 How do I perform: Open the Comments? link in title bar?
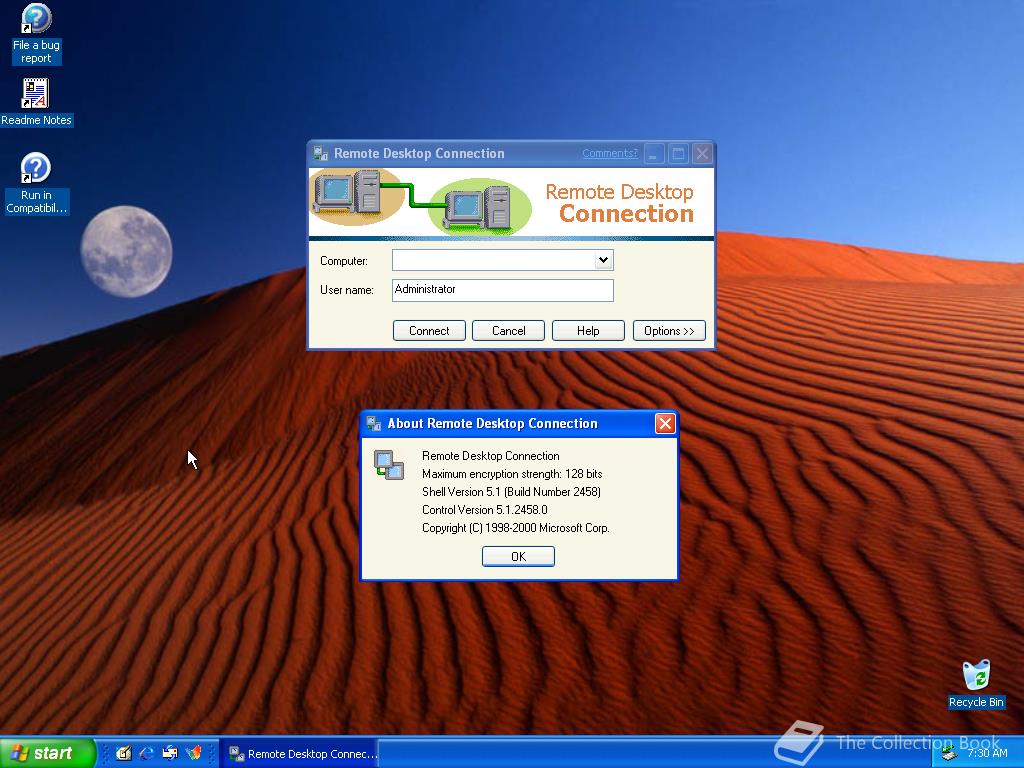point(609,153)
